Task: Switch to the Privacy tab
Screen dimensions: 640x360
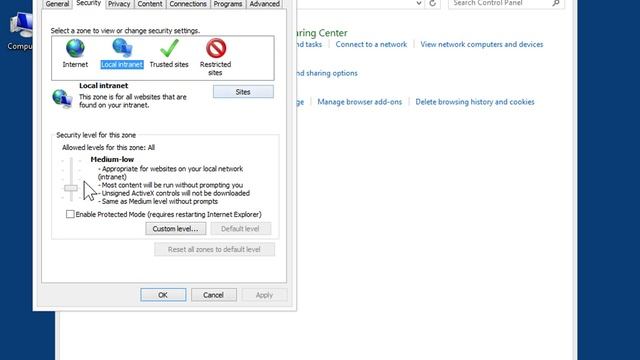Action: pos(119,4)
